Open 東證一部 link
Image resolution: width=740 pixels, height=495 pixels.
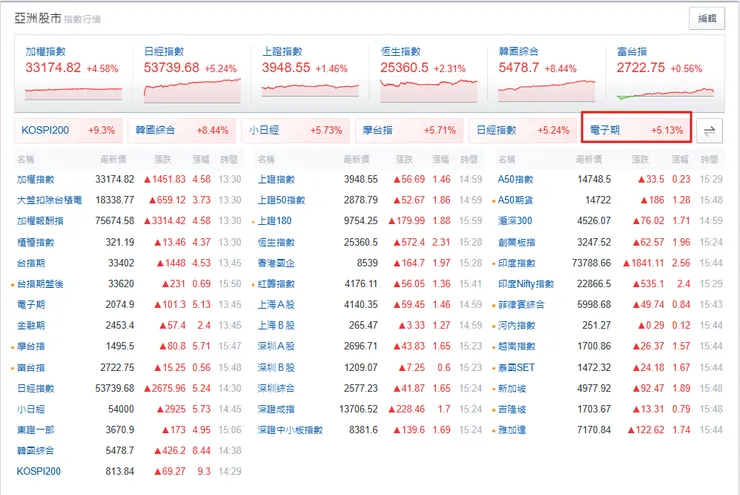click(x=36, y=430)
